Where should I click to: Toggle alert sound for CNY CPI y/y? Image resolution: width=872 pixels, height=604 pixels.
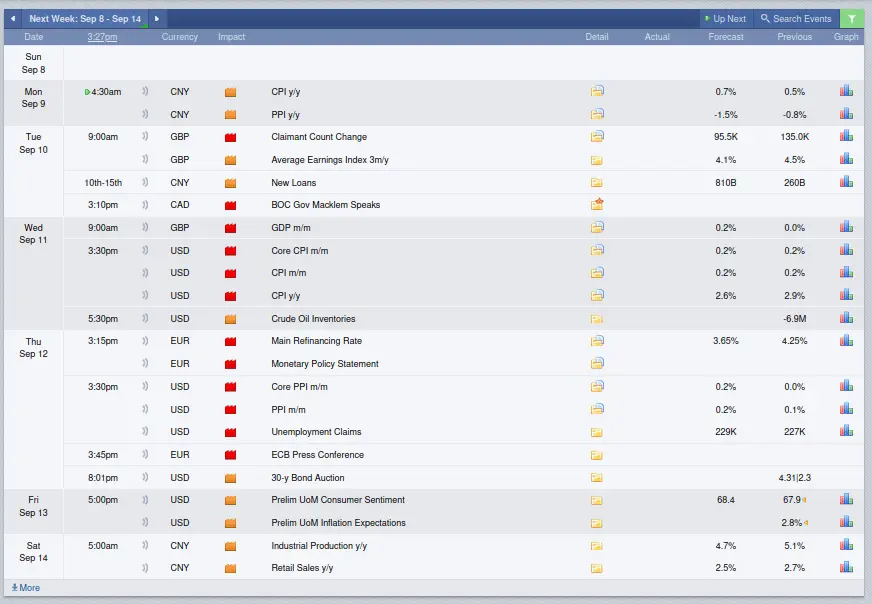[145, 91]
